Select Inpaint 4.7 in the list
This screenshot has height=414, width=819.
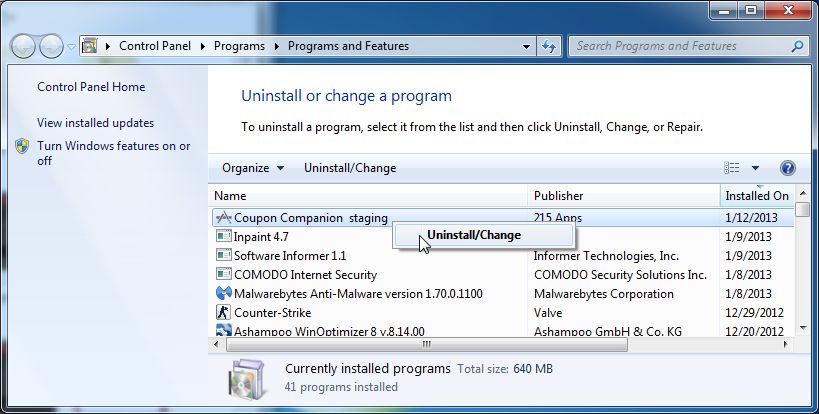(x=261, y=236)
